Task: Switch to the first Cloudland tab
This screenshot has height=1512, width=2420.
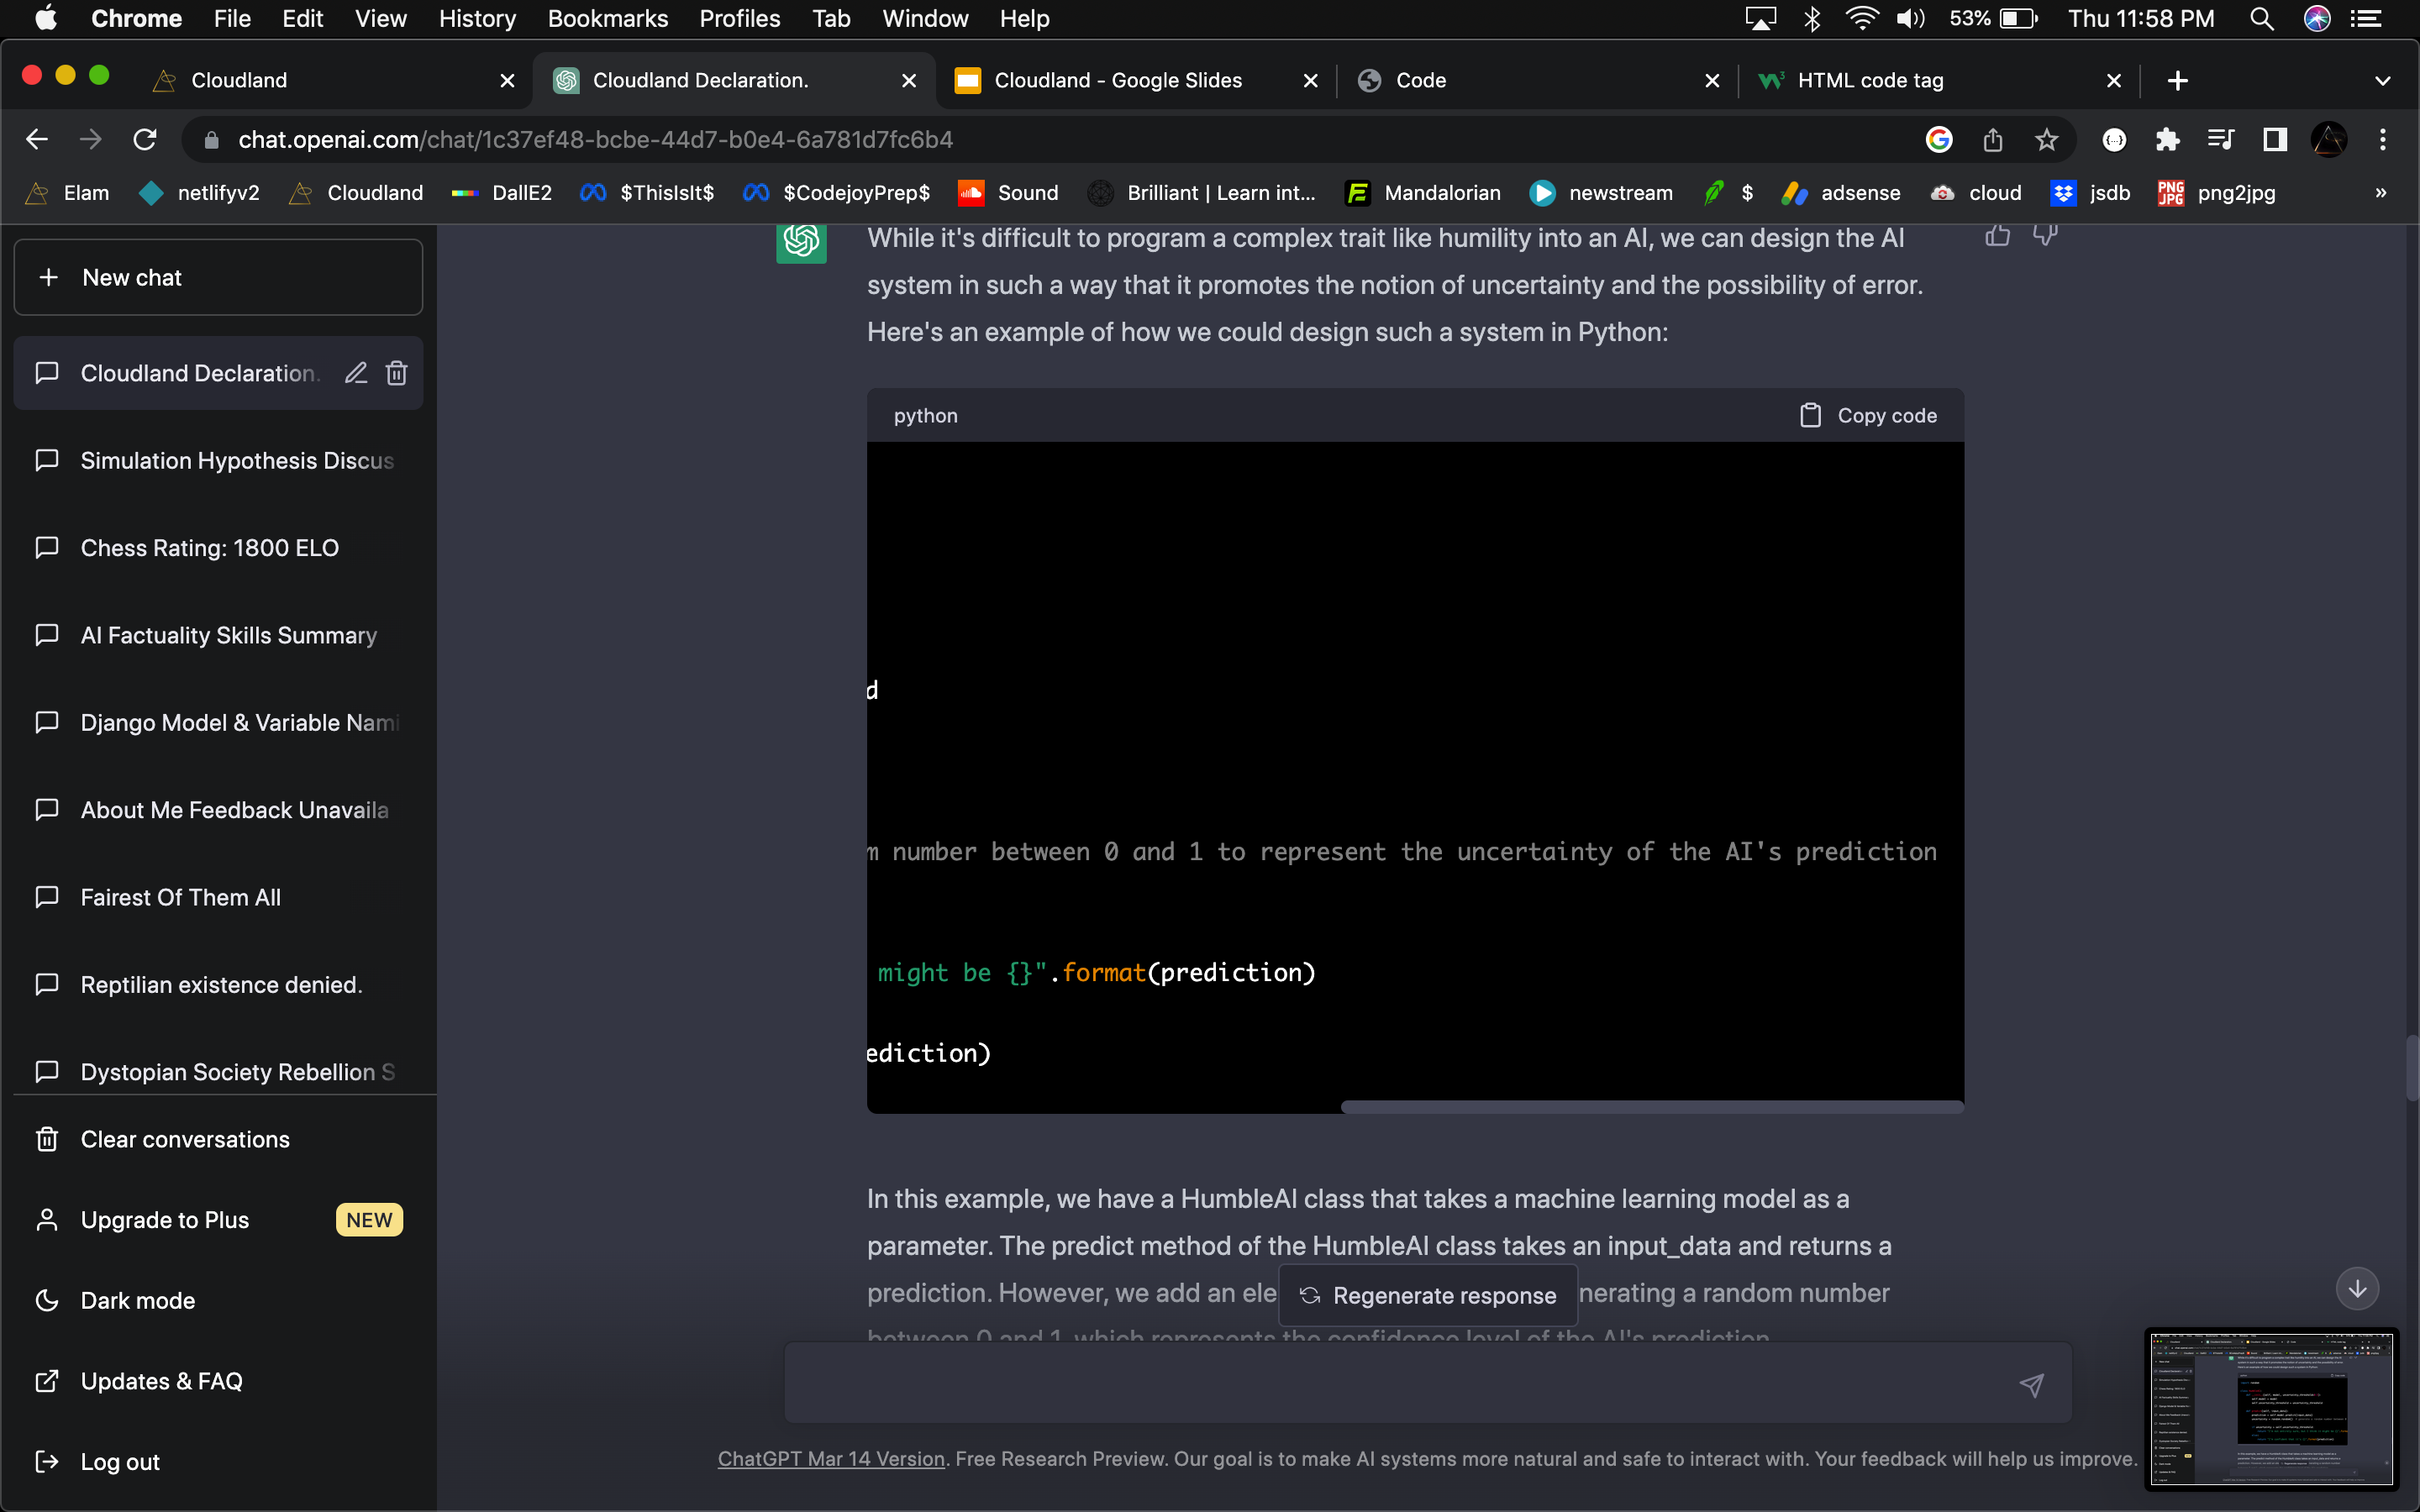Action: pos(333,80)
